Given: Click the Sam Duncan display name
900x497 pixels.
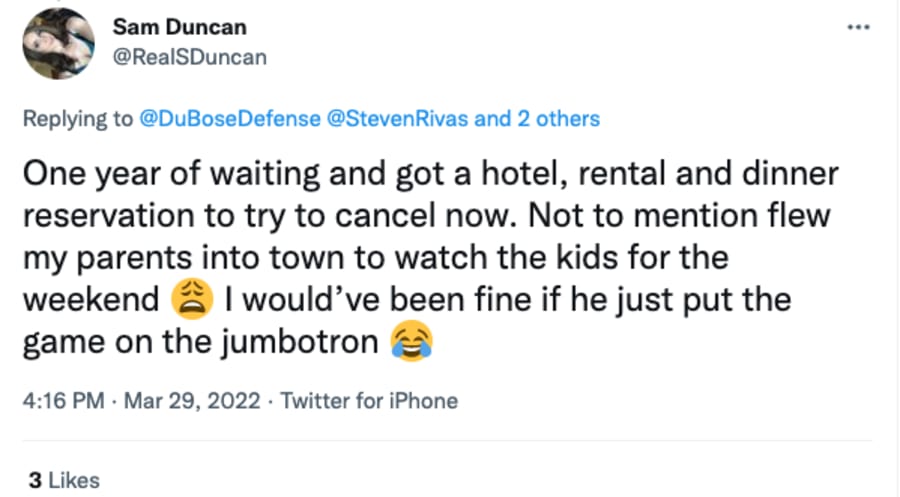Looking at the screenshot, I should click(180, 26).
